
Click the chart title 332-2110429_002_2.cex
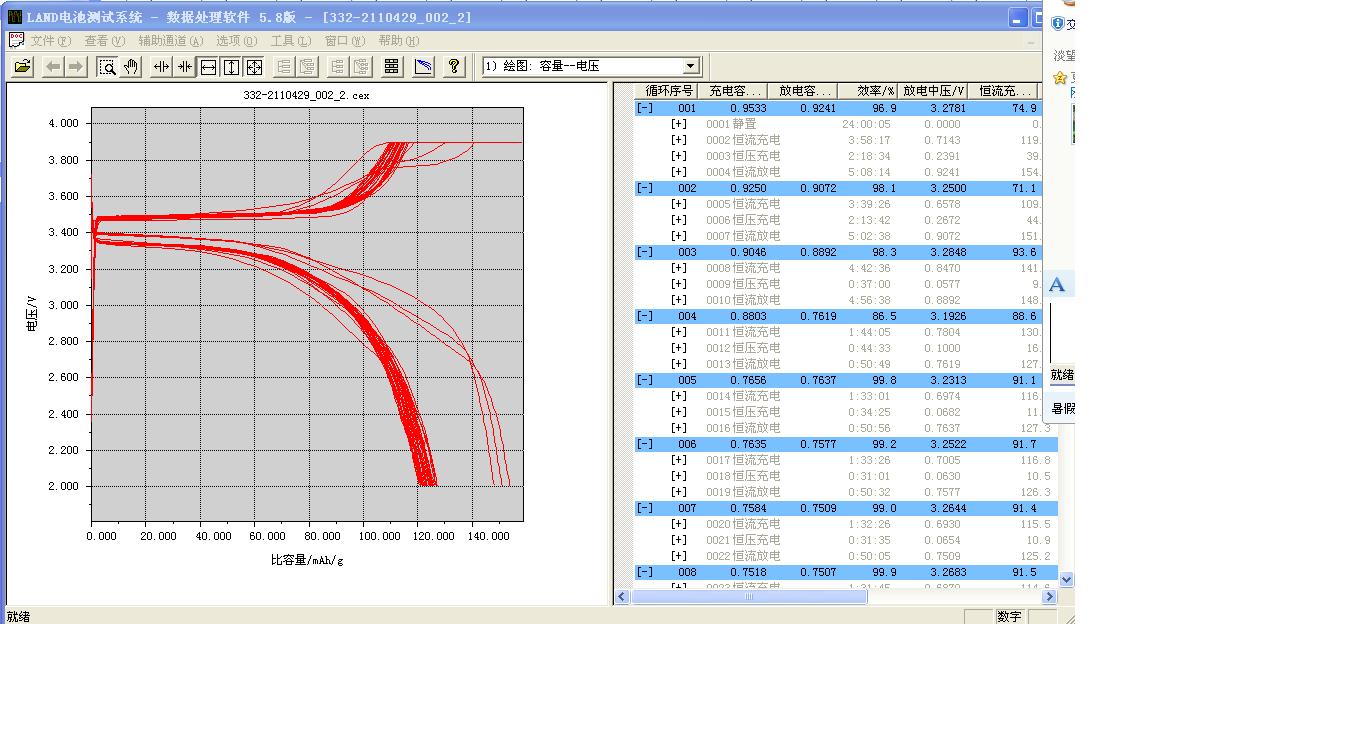[306, 96]
